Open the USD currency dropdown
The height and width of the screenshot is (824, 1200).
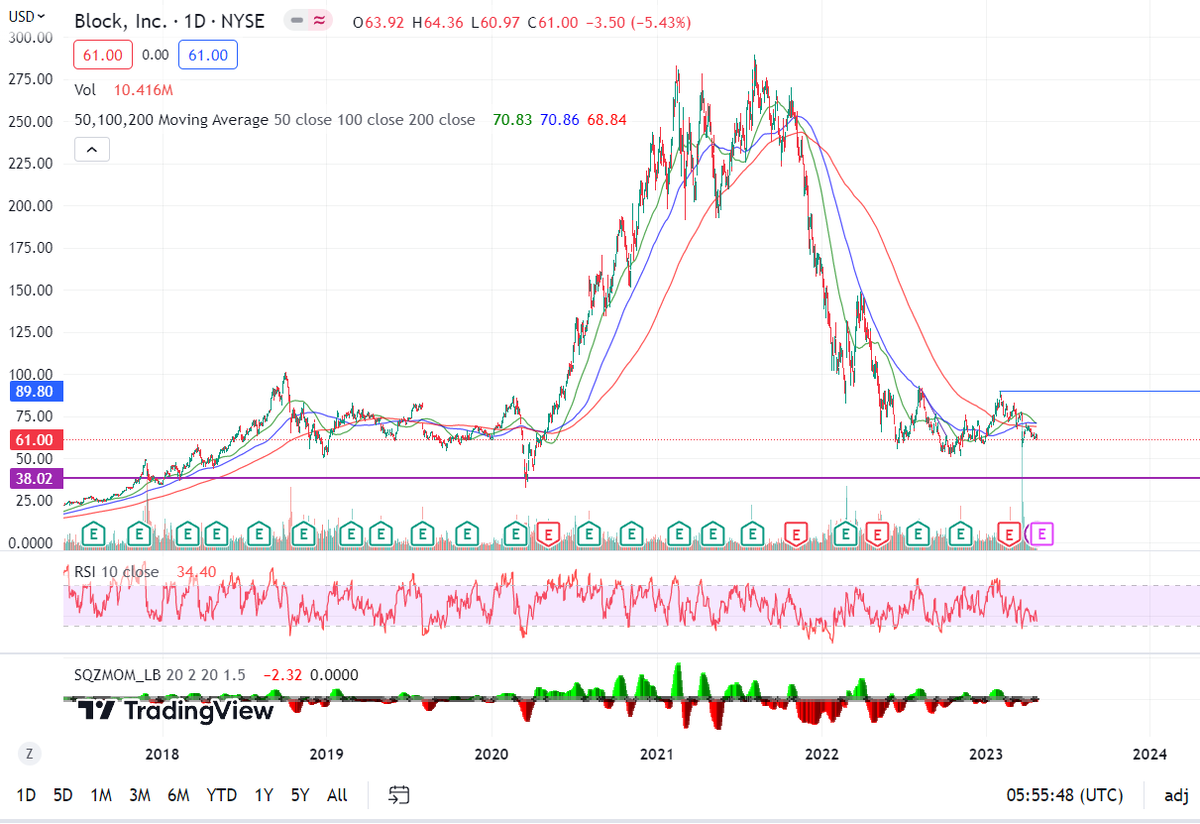click(x=28, y=16)
